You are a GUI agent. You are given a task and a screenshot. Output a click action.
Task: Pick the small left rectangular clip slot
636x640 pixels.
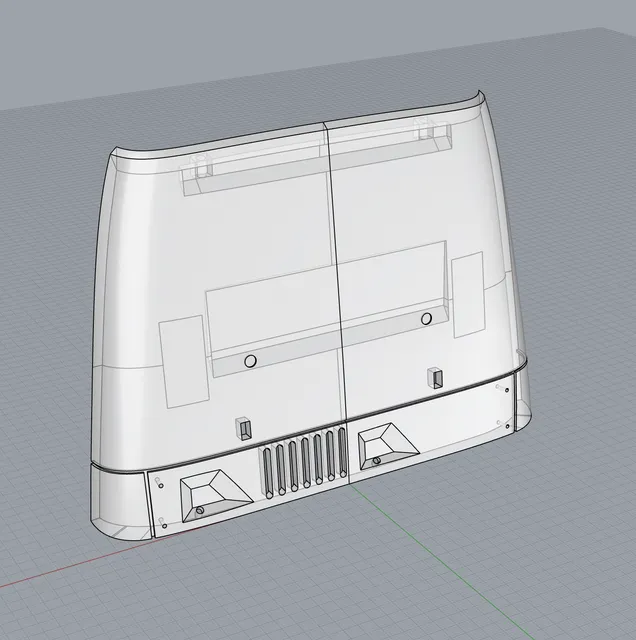pyautogui.click(x=243, y=429)
